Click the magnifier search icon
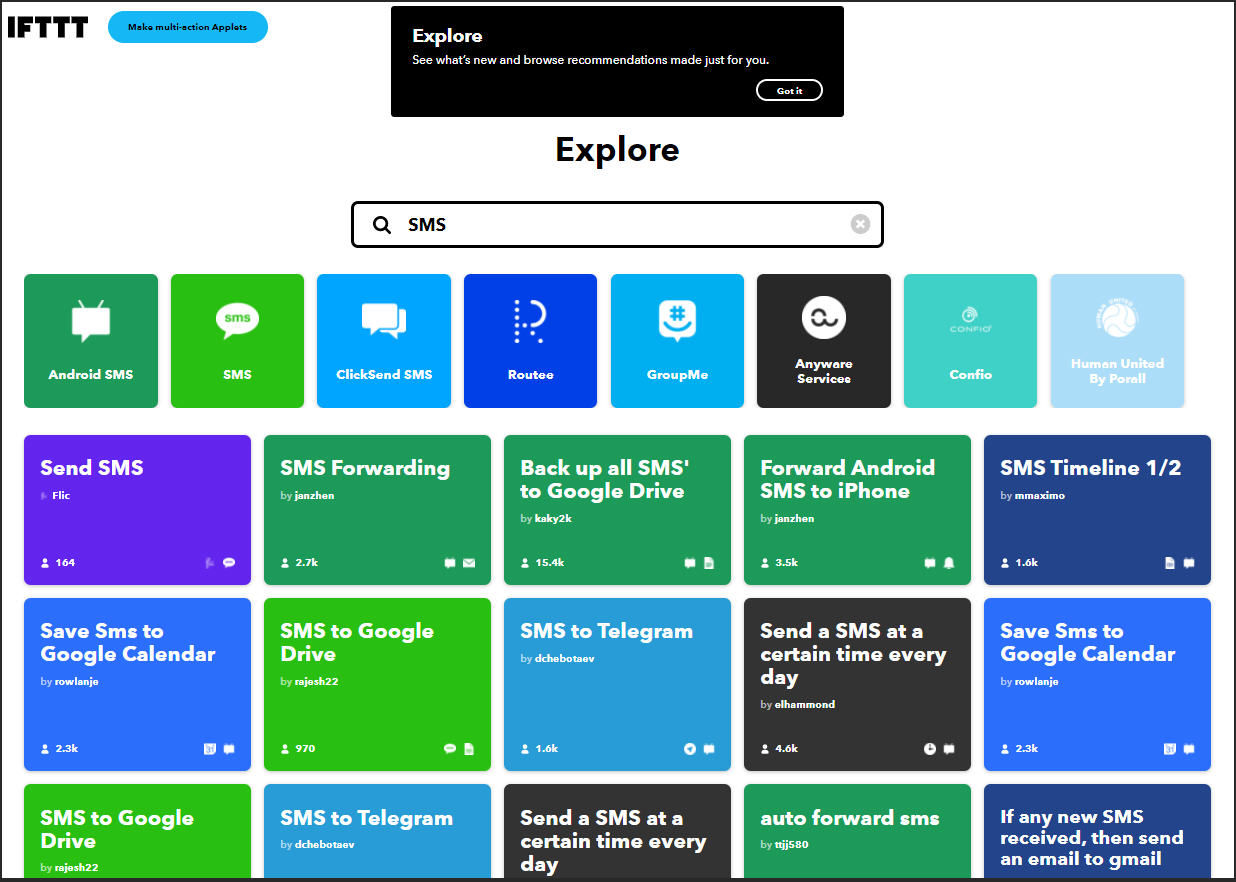 click(x=382, y=225)
